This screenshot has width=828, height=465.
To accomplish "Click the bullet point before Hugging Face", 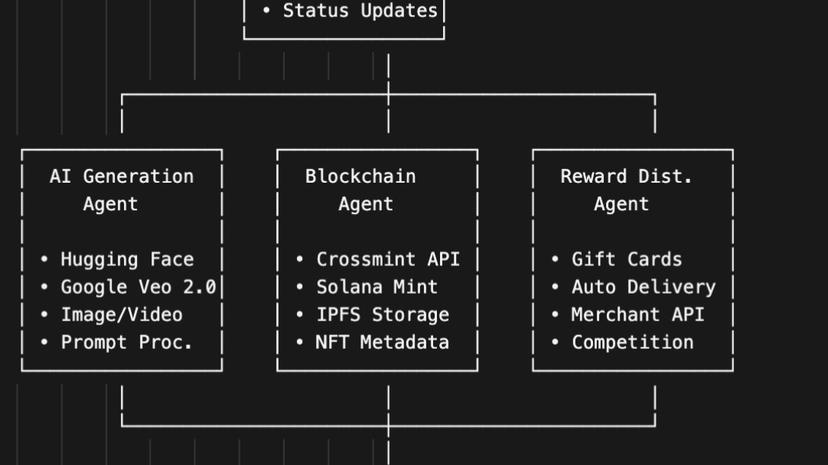I will click(x=44, y=259).
